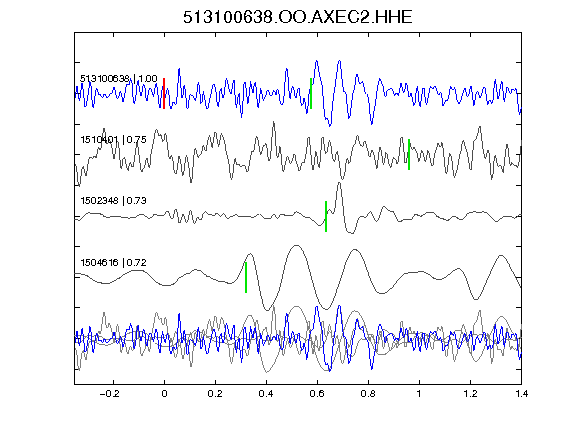Click x-axis tick label 0.6

pos(317,394)
